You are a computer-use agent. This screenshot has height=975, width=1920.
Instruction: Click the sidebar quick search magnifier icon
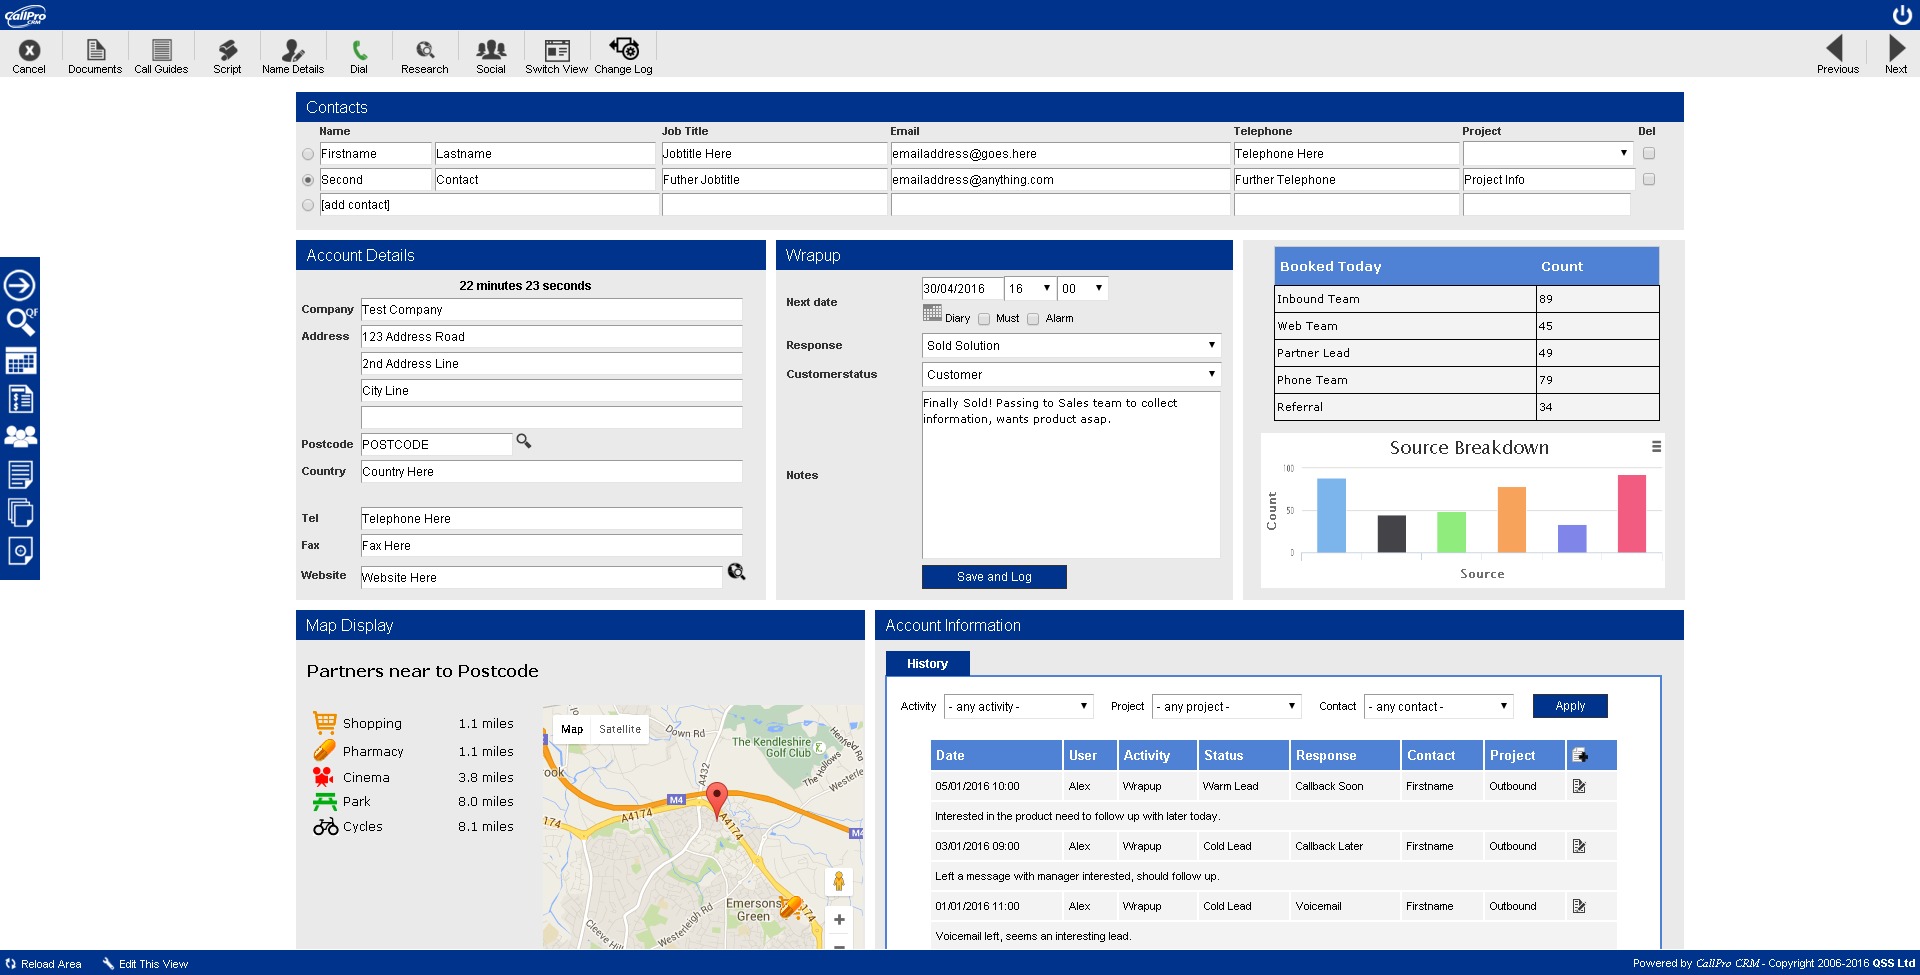21,321
